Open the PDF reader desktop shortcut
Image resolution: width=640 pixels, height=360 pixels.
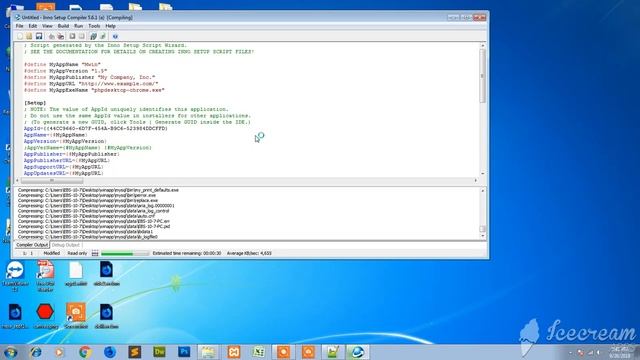tap(45, 276)
